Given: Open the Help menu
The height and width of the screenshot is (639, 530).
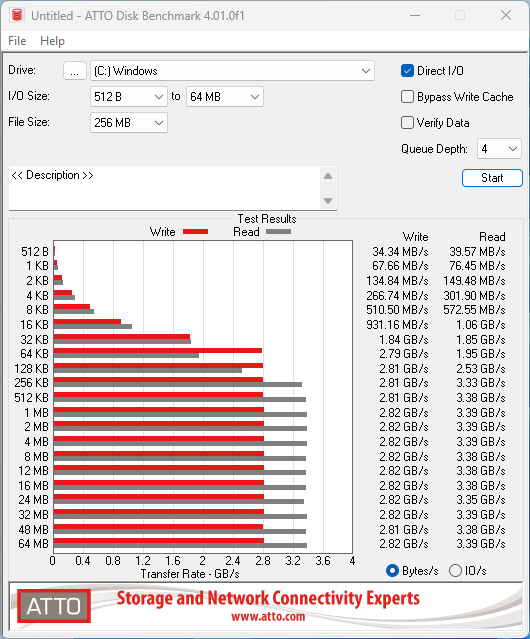Looking at the screenshot, I should (52, 41).
